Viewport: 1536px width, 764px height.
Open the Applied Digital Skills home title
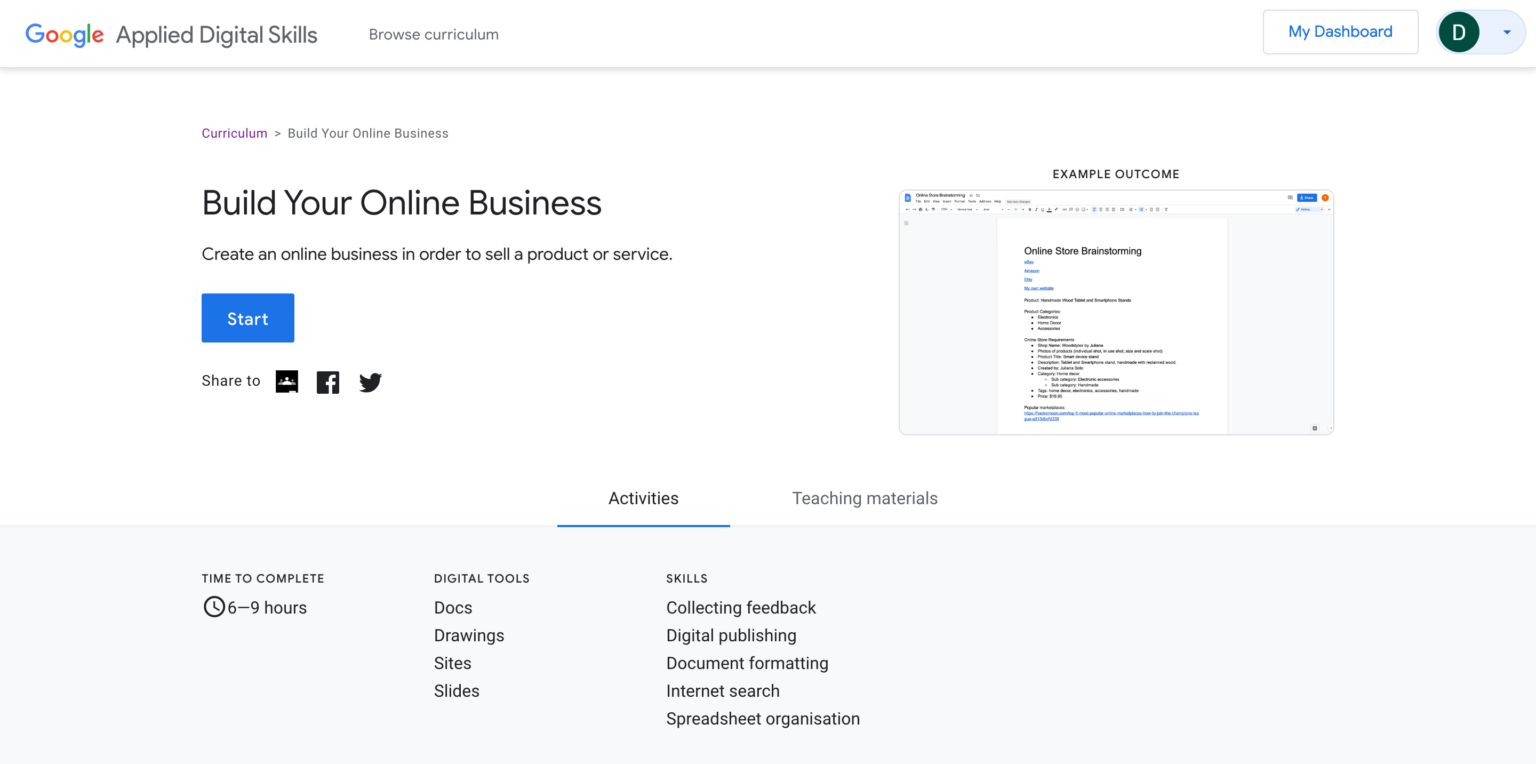[216, 34]
